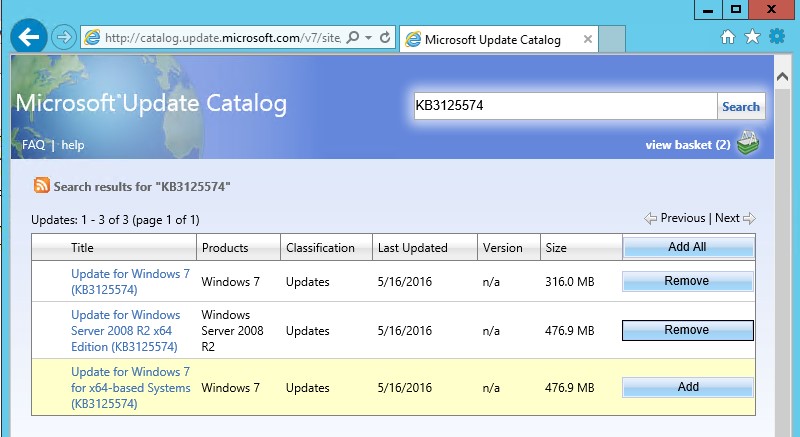This screenshot has width=800, height=437.
Task: Click the scrollbar up arrow
Action: point(782,76)
